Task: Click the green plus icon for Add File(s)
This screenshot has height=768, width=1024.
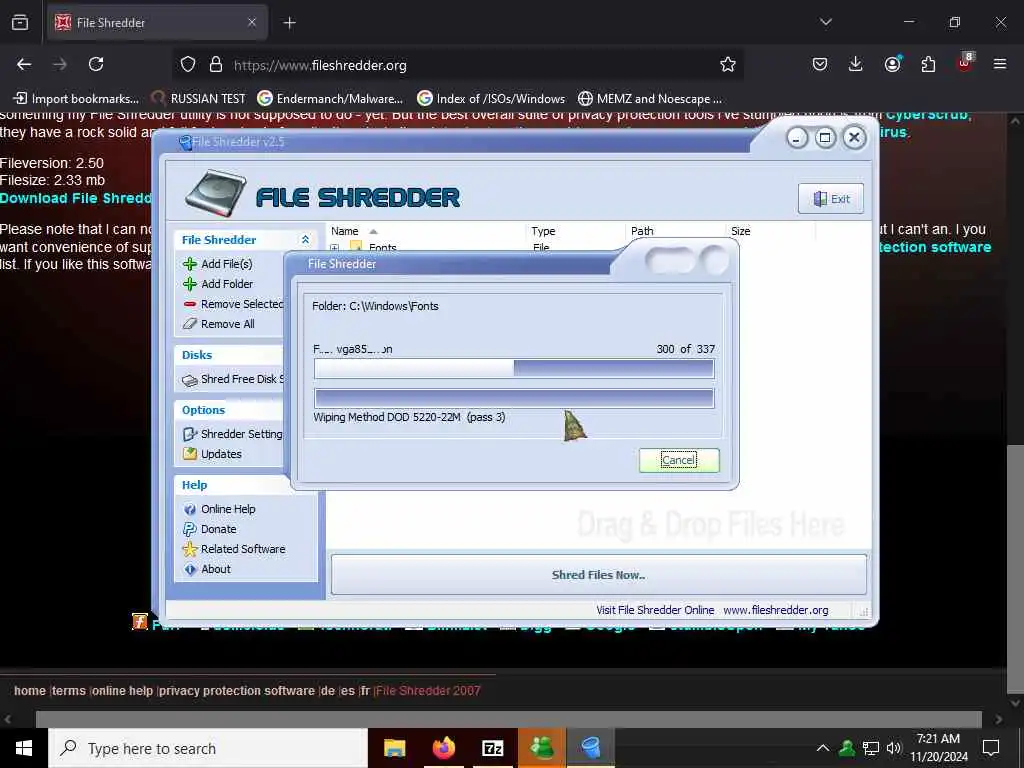Action: tap(190, 264)
